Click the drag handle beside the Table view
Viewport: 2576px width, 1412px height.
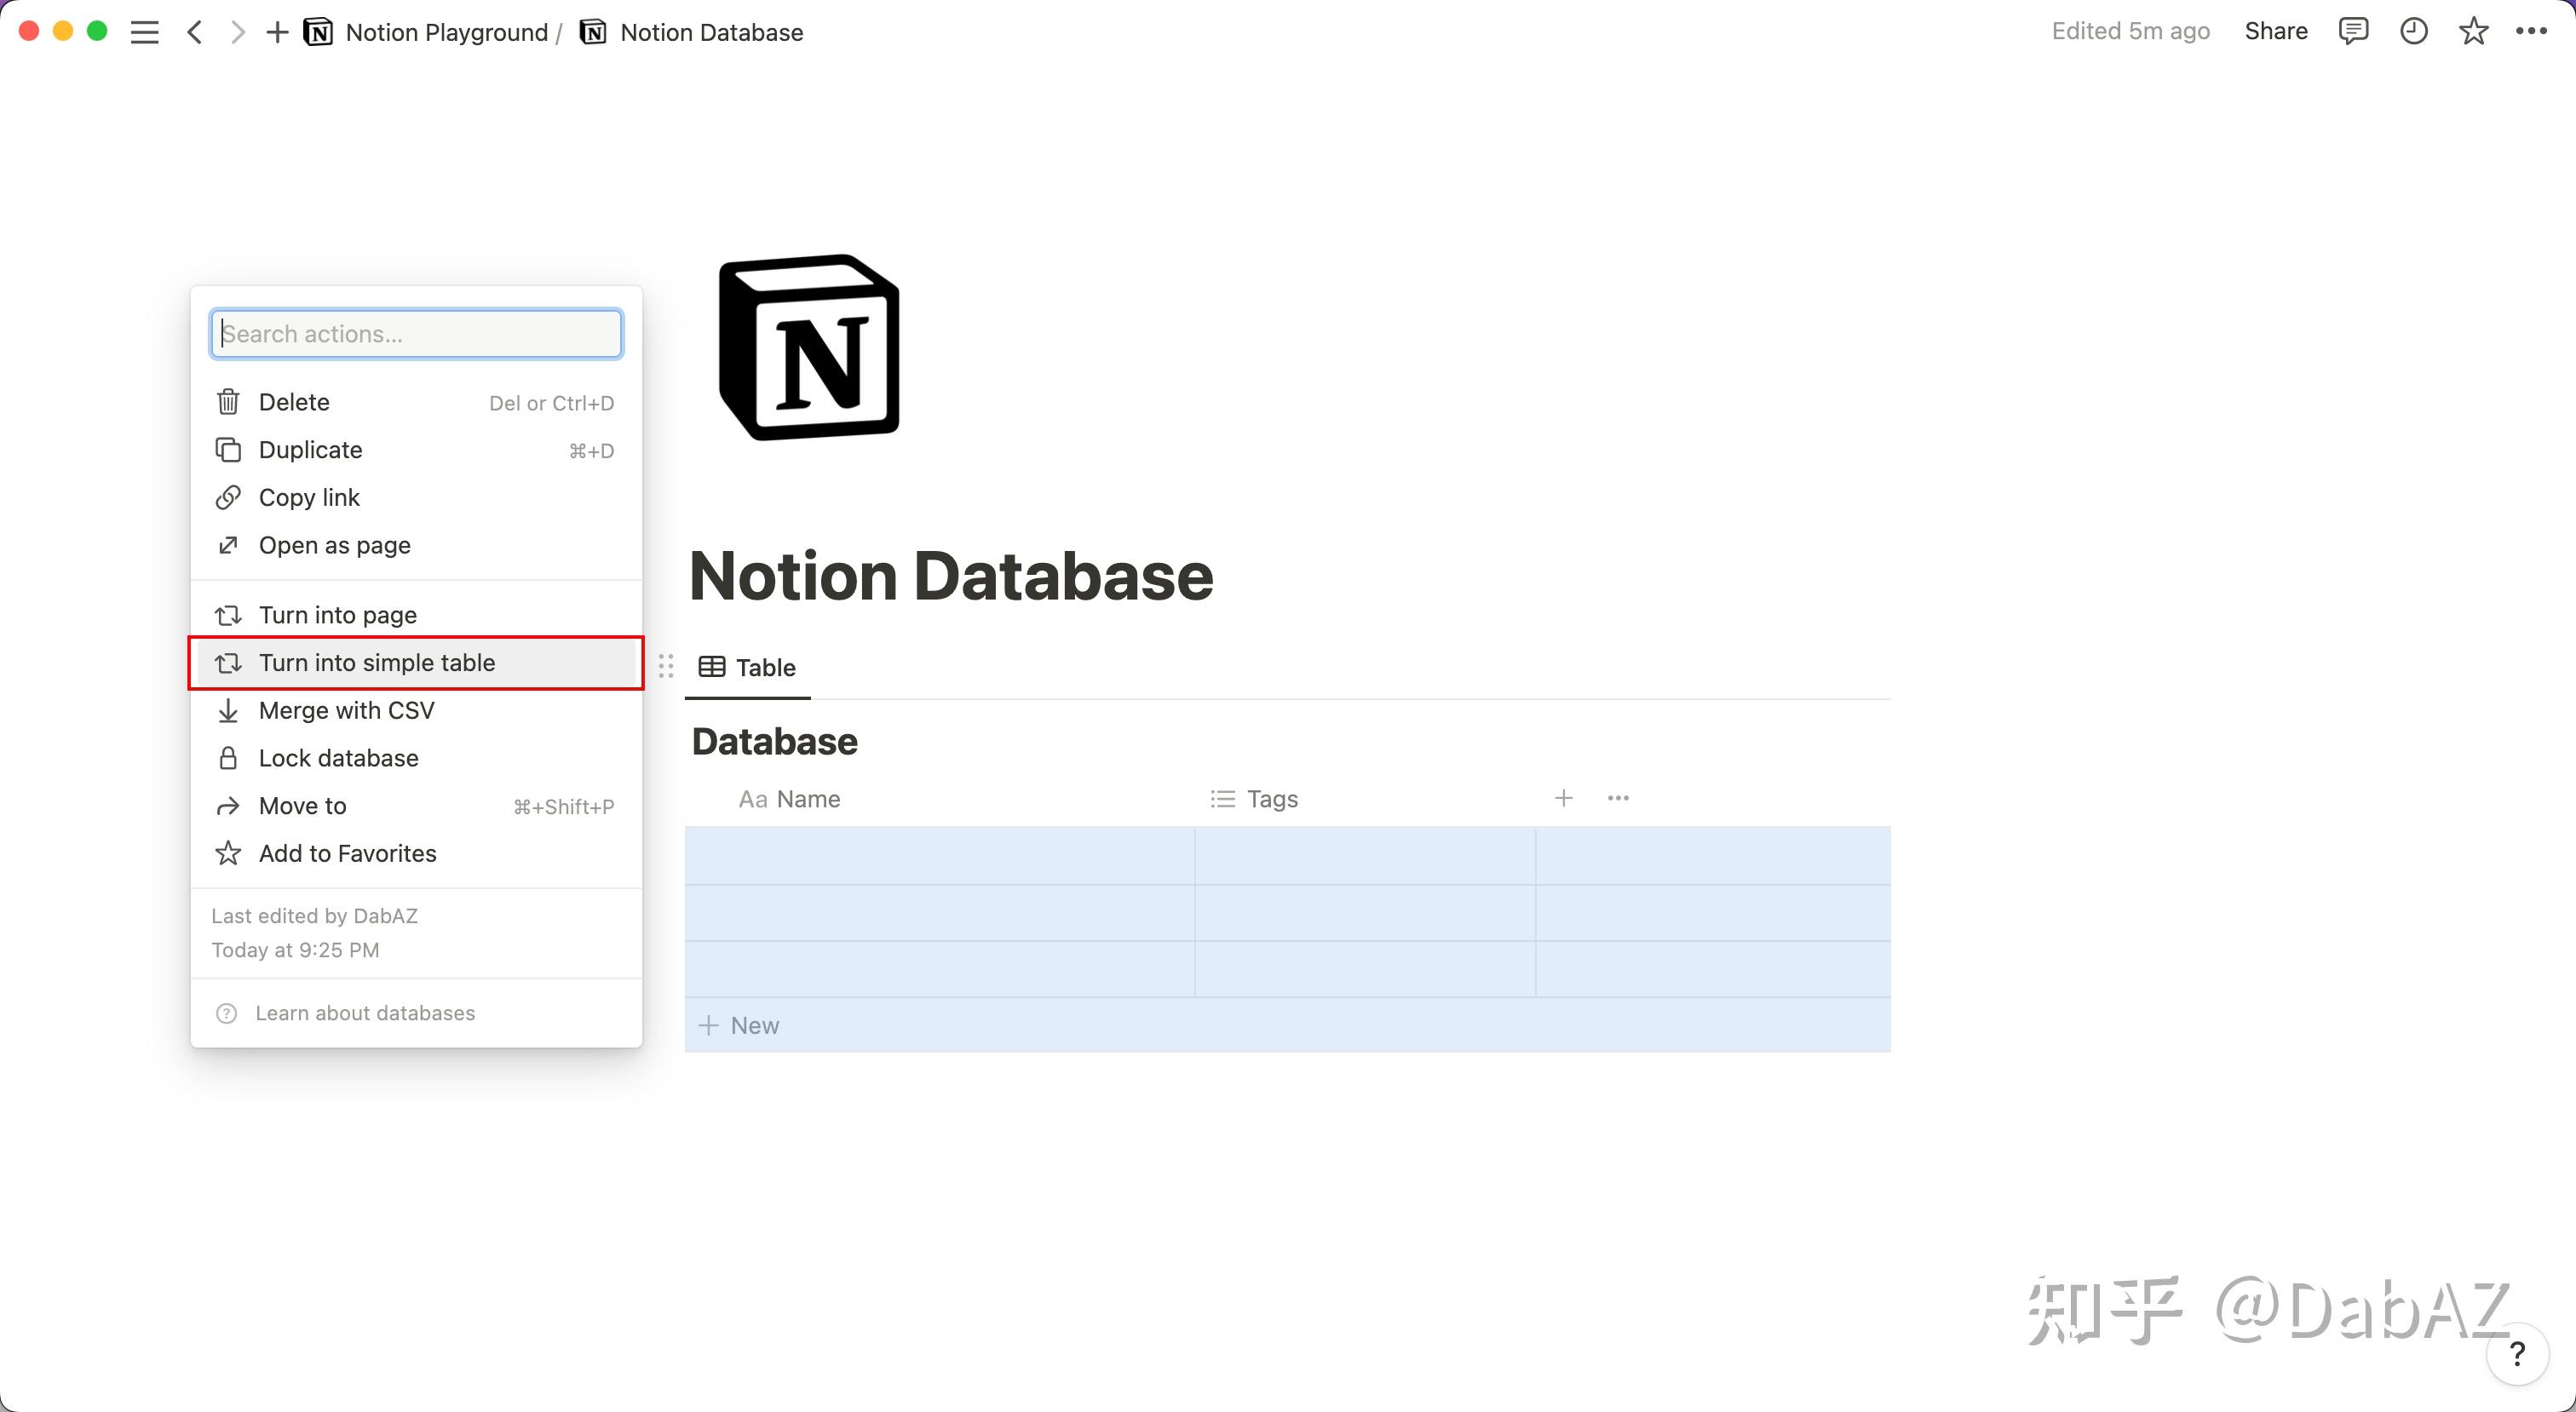click(666, 665)
